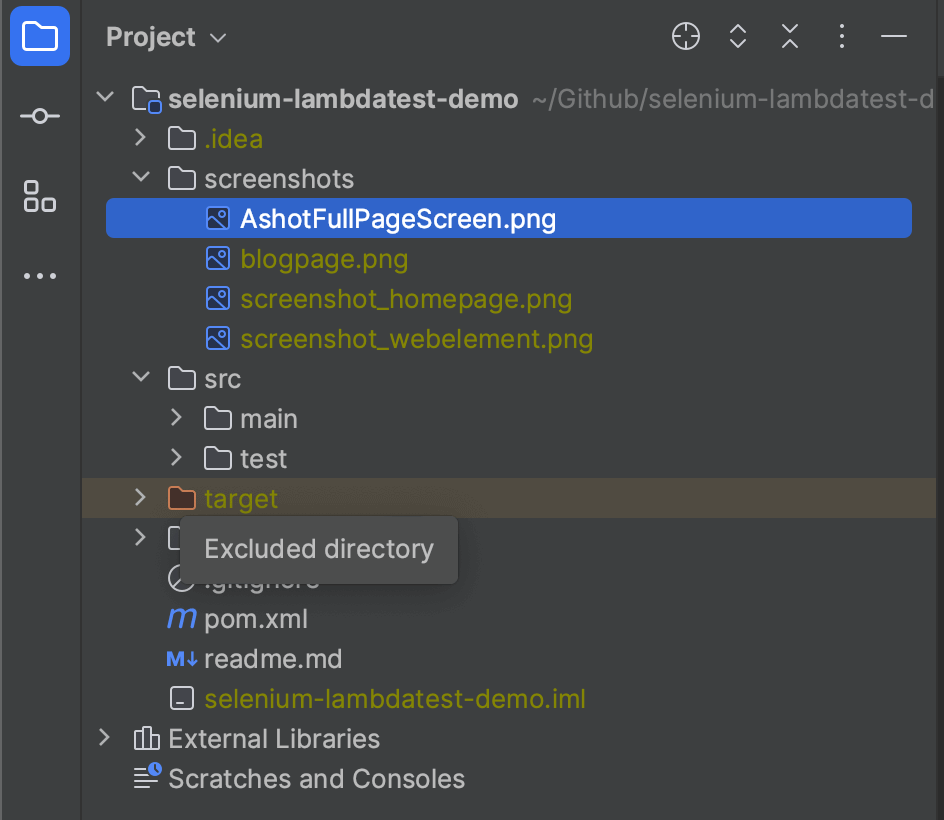Expand the .idea folder

tap(141, 138)
